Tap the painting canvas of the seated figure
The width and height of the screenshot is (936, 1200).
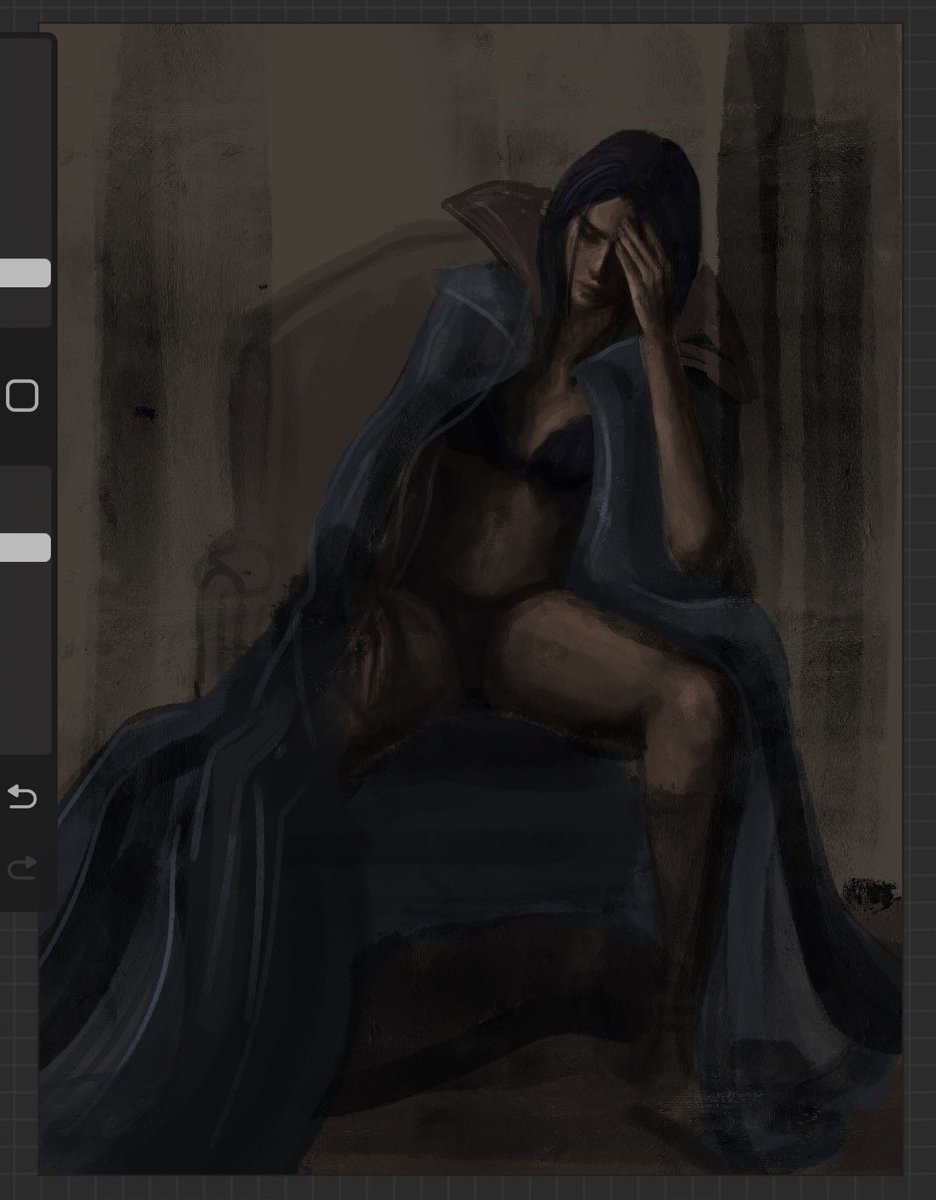pos(472,598)
